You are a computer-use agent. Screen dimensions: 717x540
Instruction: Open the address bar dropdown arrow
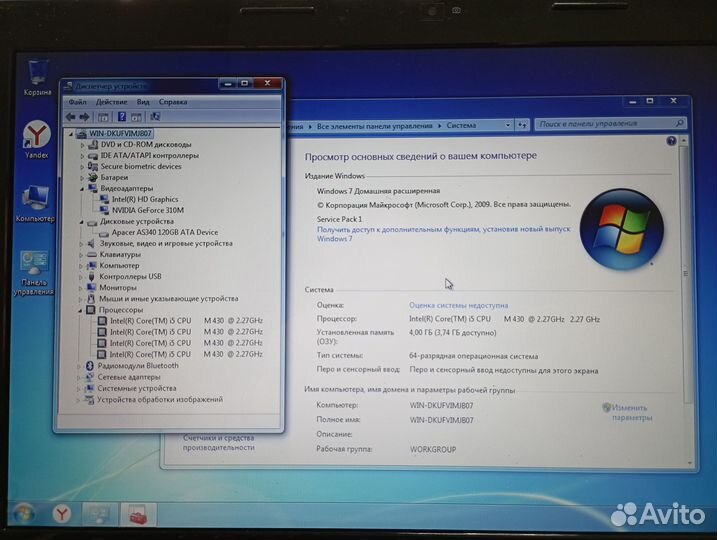pos(508,125)
